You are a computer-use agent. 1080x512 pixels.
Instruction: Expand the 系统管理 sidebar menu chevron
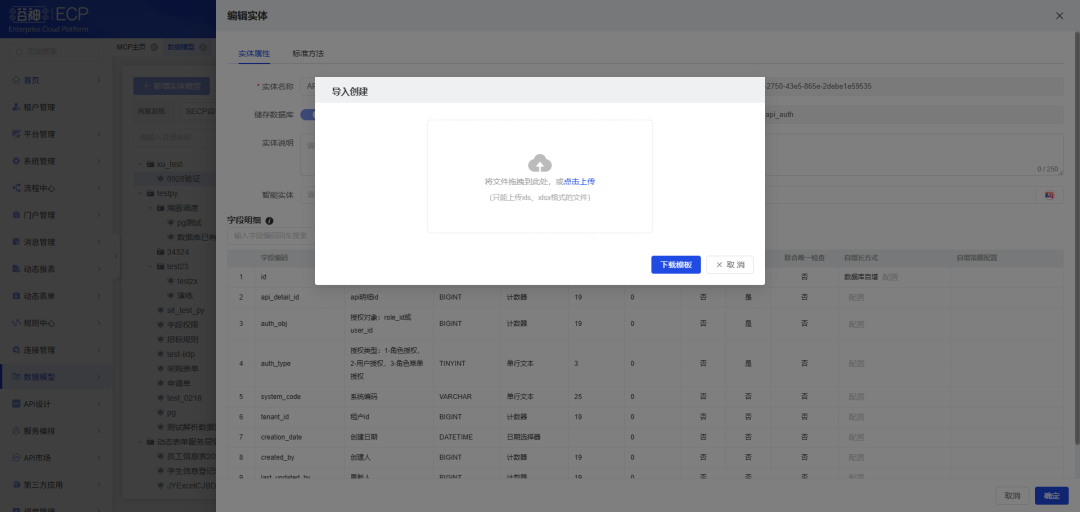[x=99, y=161]
